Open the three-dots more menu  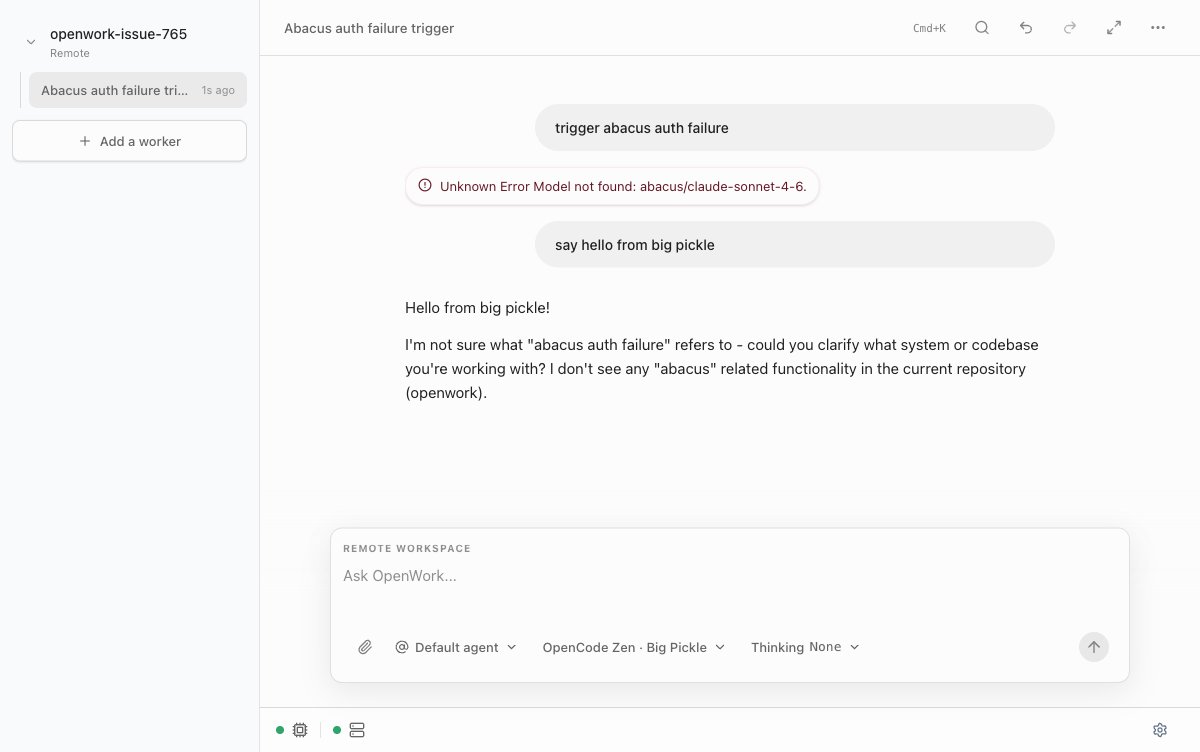(x=1158, y=28)
